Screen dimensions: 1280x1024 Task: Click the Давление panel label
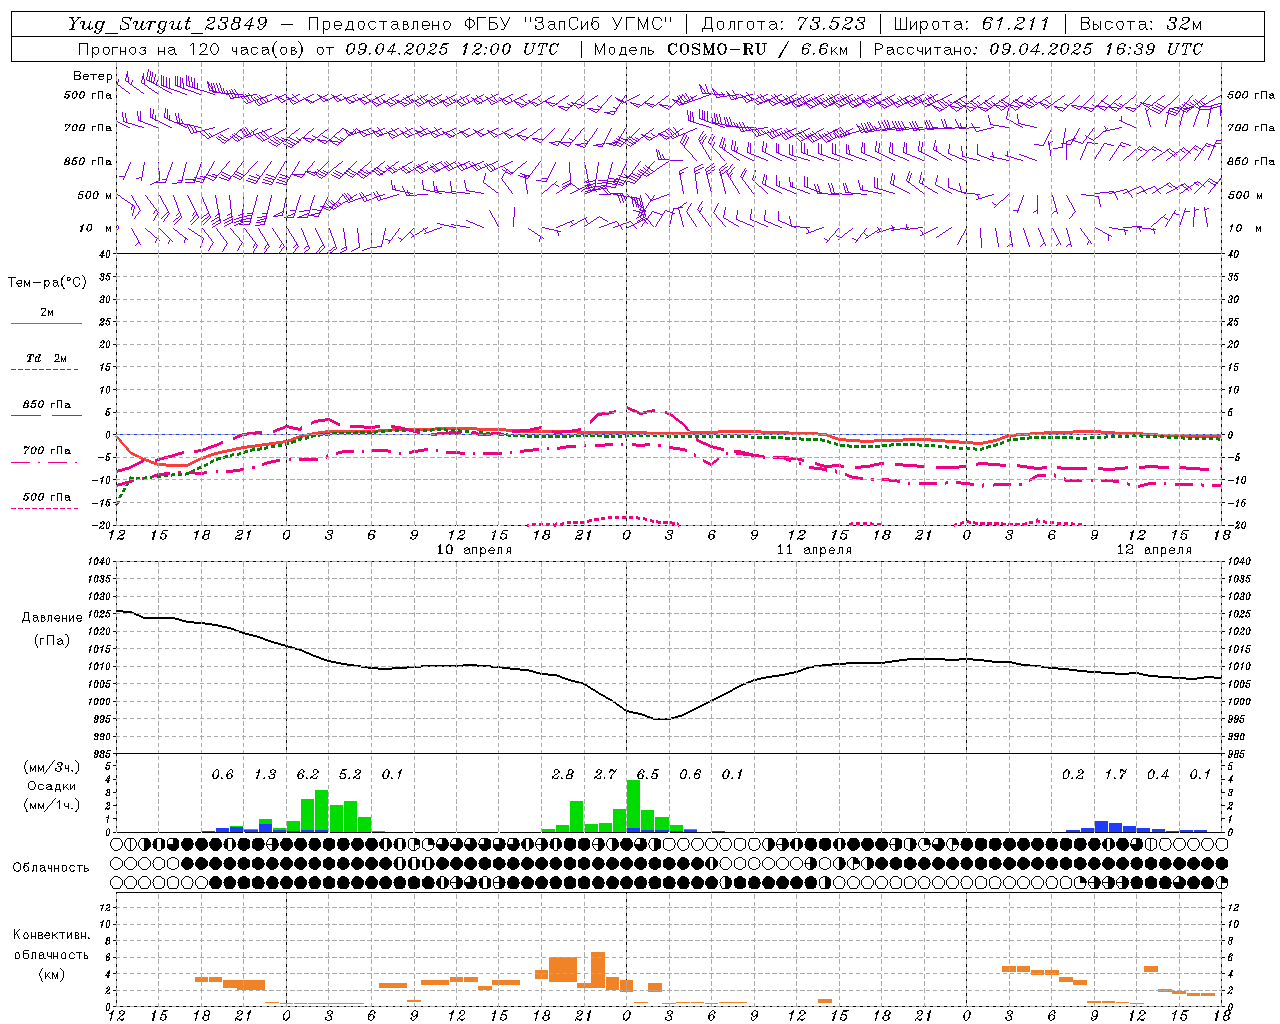point(52,618)
